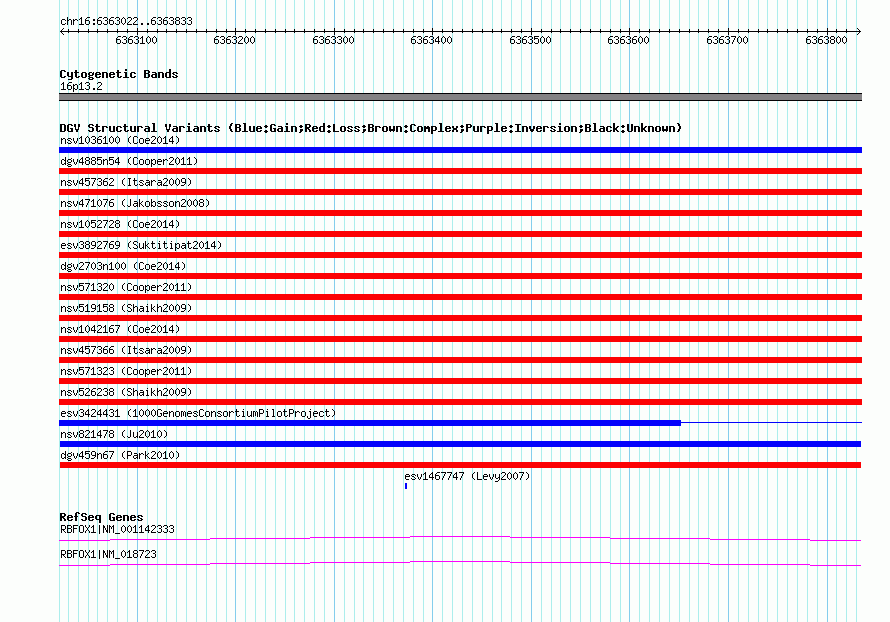Image resolution: width=890 pixels, height=622 pixels.
Task: Click the 6363300 ruler position label
Action: coord(333,40)
